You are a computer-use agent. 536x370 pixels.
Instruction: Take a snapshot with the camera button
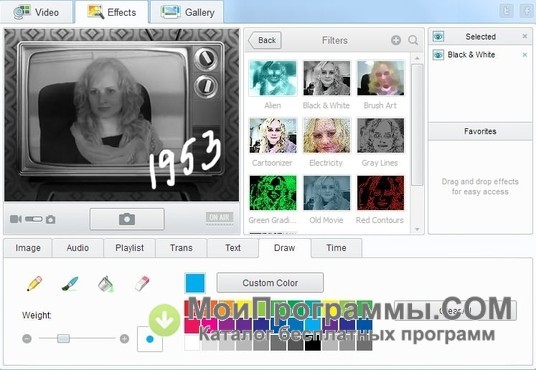pos(127,219)
